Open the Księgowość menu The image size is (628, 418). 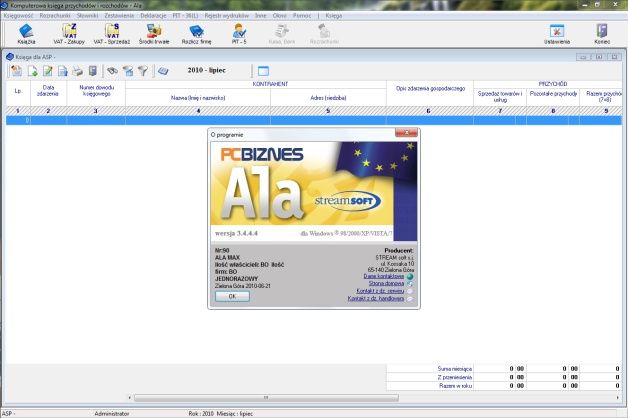(x=18, y=16)
